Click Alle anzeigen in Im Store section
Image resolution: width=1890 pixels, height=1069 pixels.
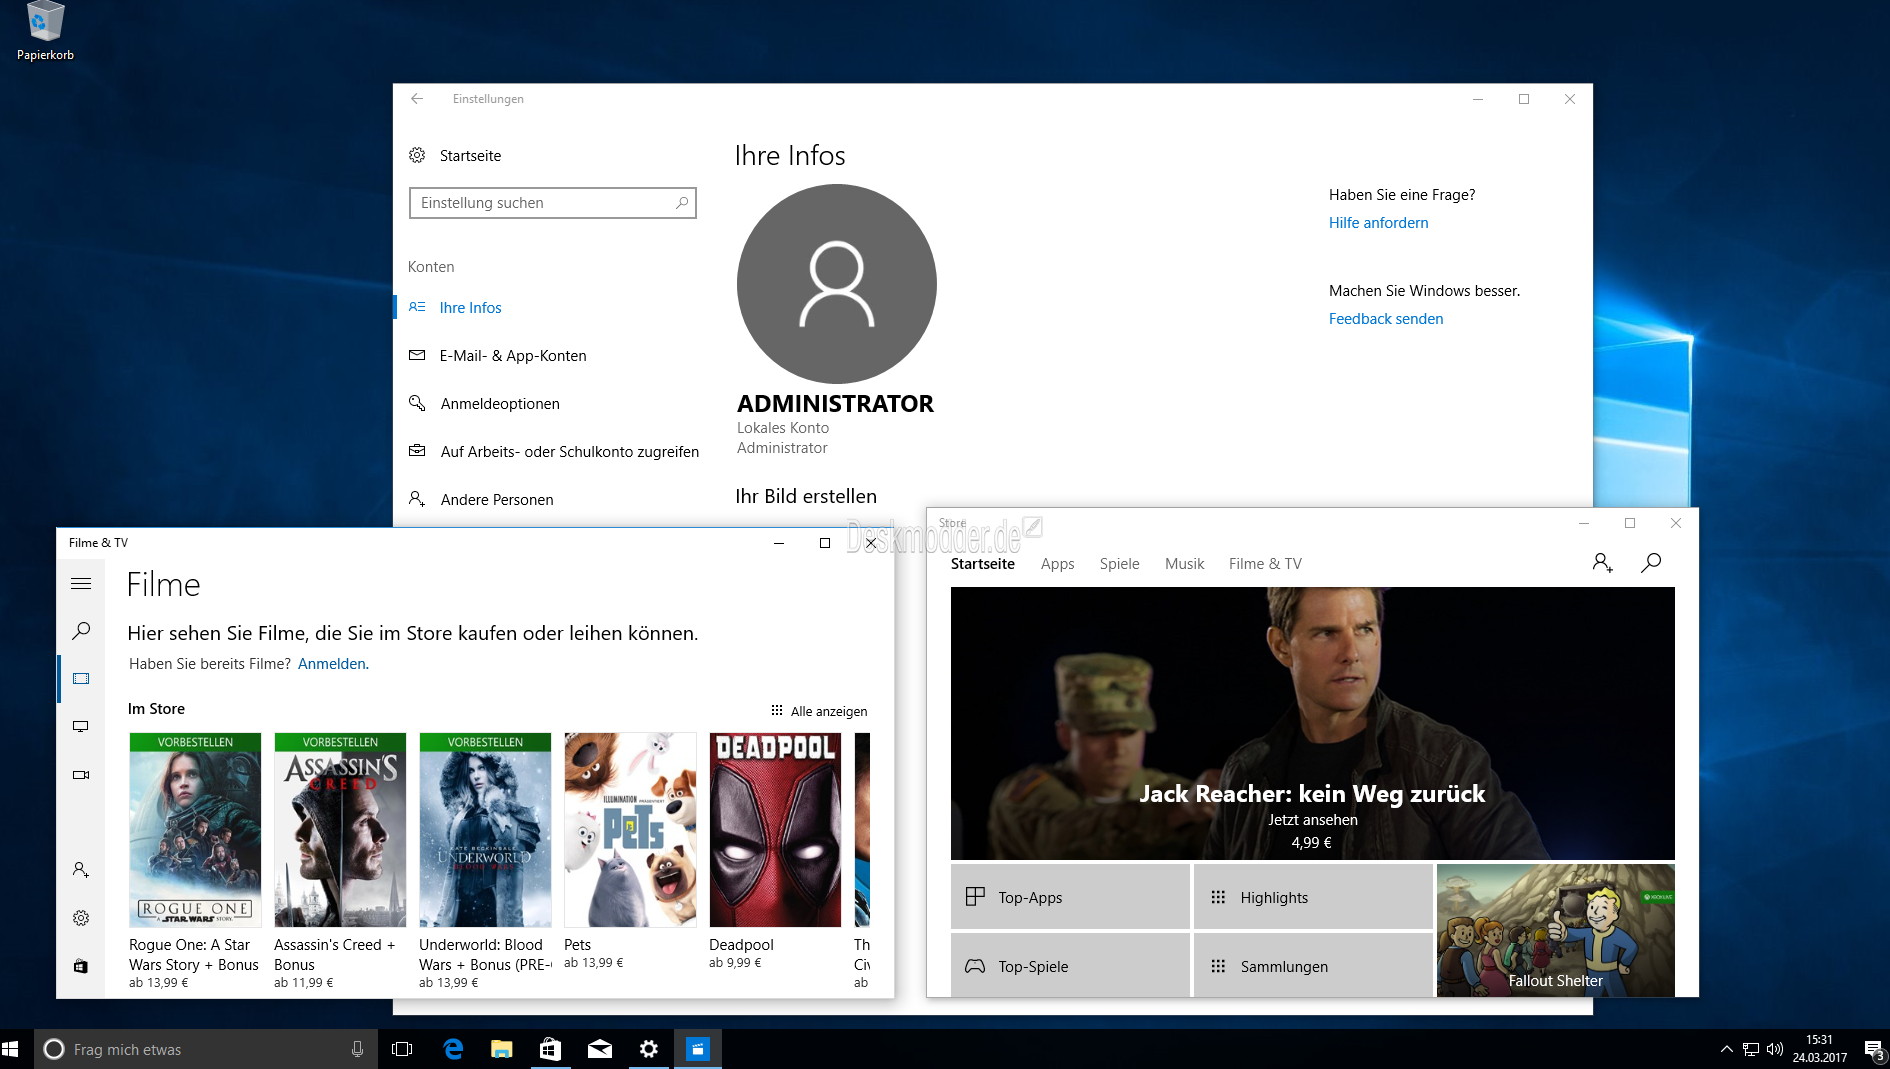point(819,711)
